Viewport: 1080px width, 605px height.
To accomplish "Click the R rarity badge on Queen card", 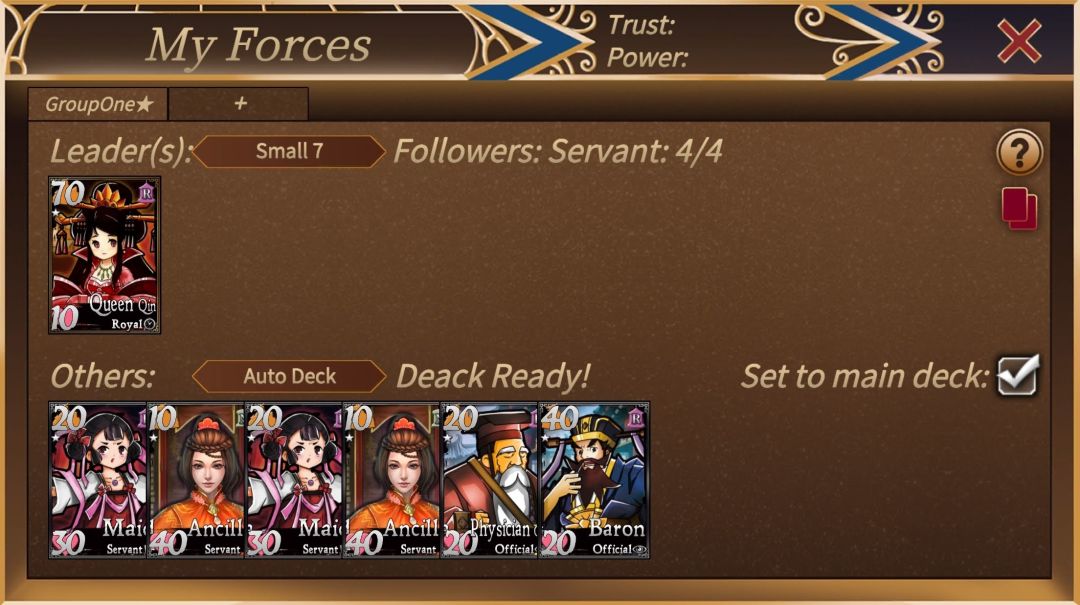I will click(x=147, y=192).
